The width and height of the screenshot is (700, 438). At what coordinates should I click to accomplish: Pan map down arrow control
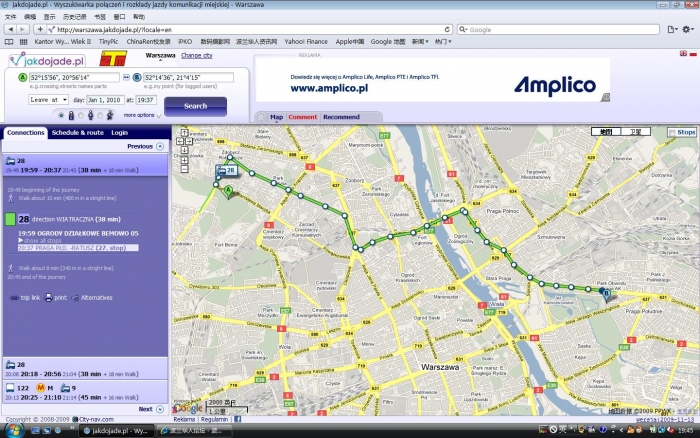pos(184,150)
